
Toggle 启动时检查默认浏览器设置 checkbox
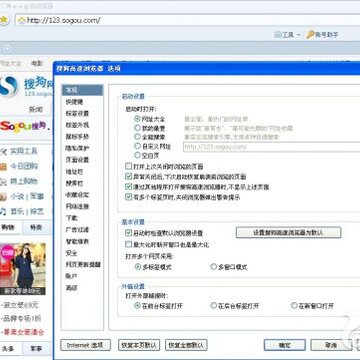pos(128,233)
